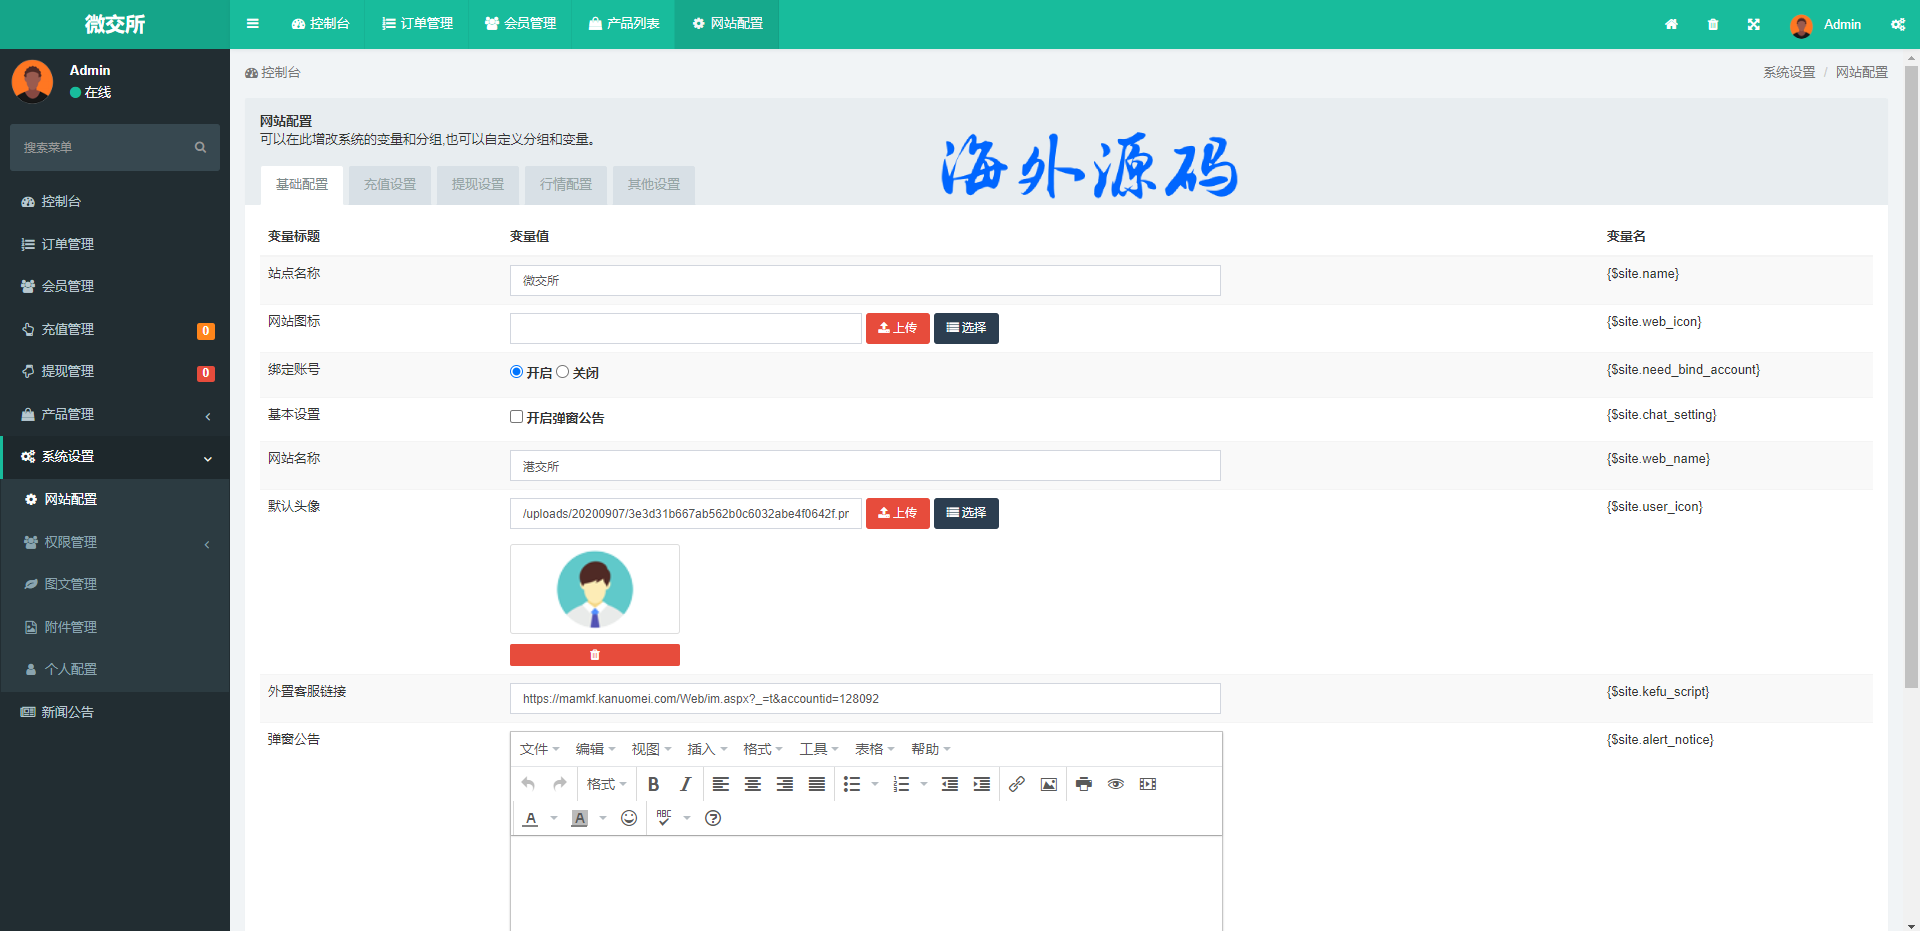Select the 开启 radio for 绑定账号
This screenshot has width=1920, height=931.
517,372
